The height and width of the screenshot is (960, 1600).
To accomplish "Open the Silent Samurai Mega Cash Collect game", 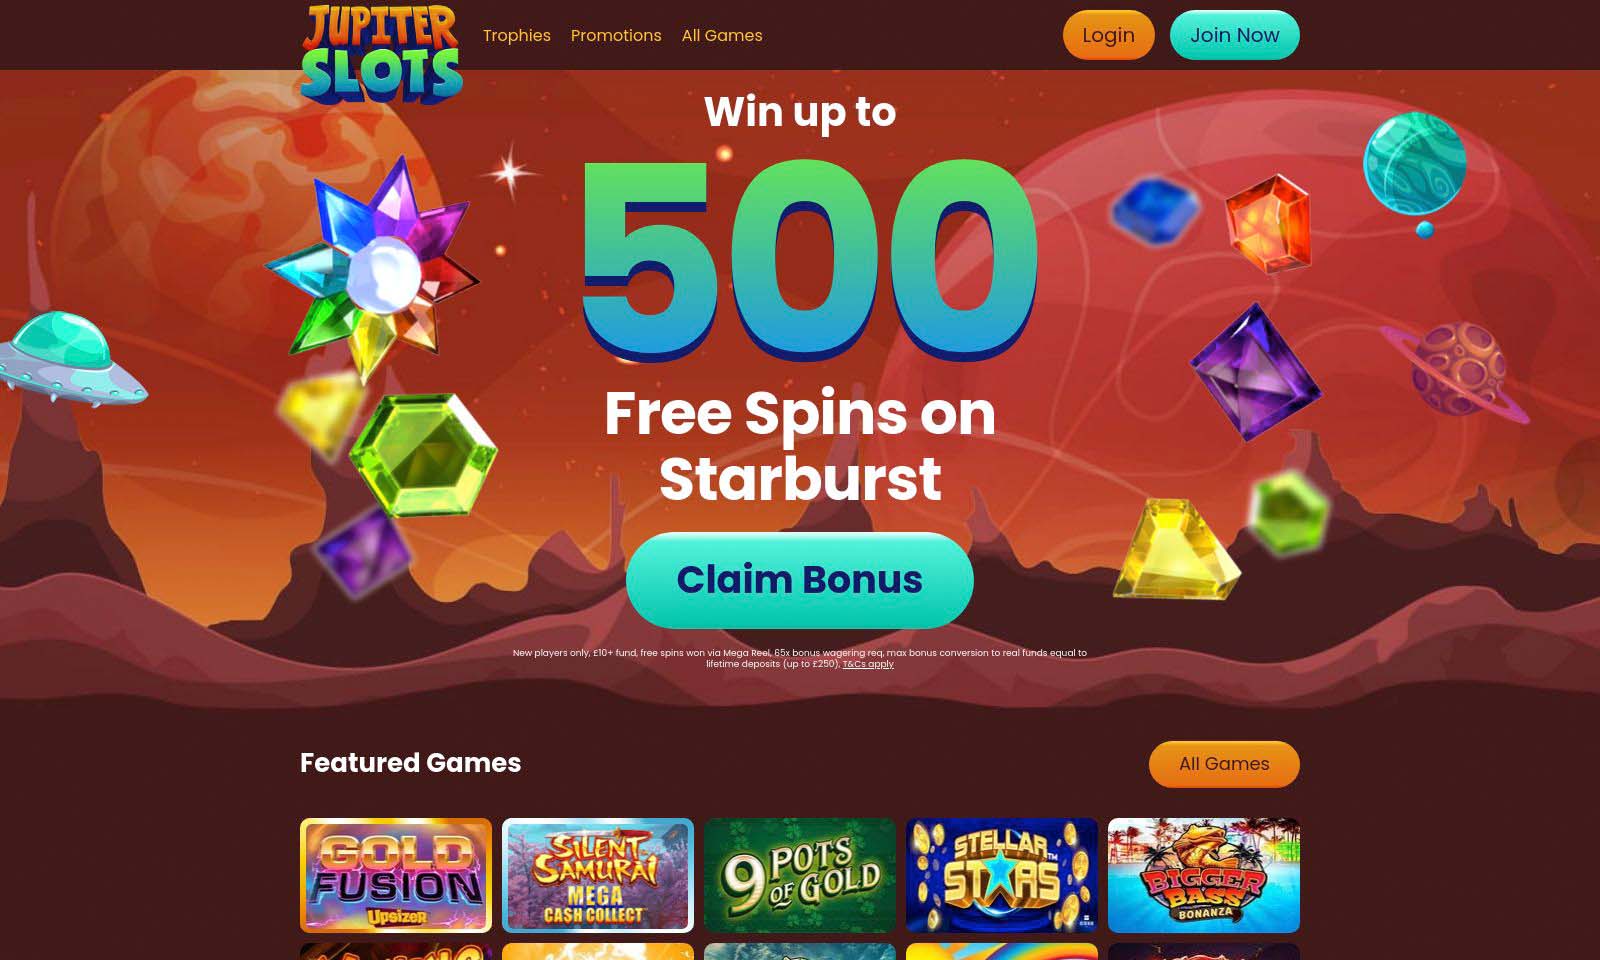I will pyautogui.click(x=598, y=876).
